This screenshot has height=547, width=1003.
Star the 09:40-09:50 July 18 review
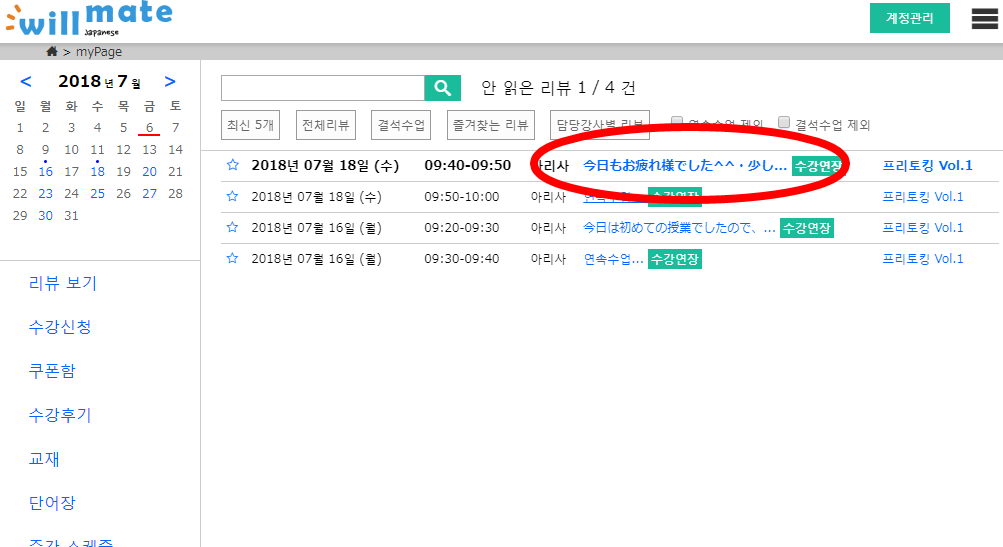click(x=232, y=166)
